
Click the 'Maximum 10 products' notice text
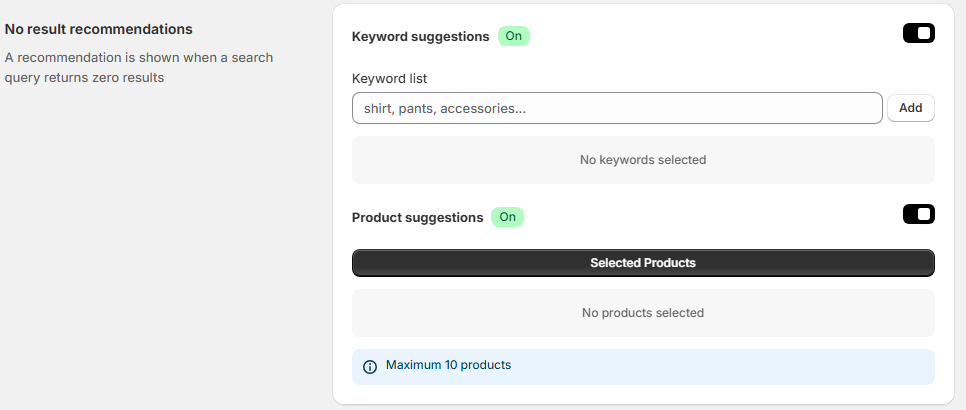[x=448, y=365]
